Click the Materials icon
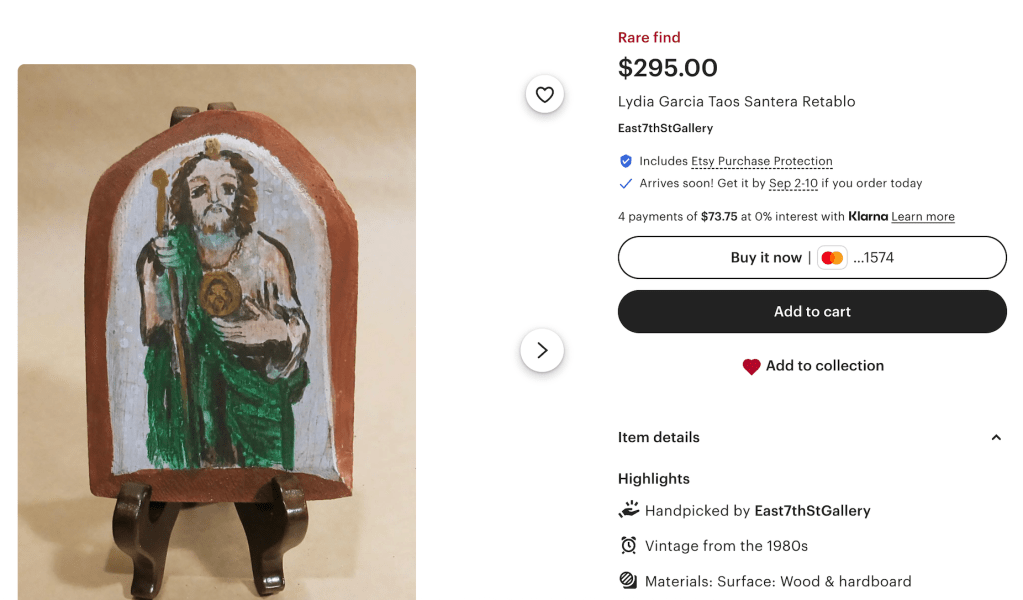Screen dimensions: 1023x600 [x=628, y=580]
